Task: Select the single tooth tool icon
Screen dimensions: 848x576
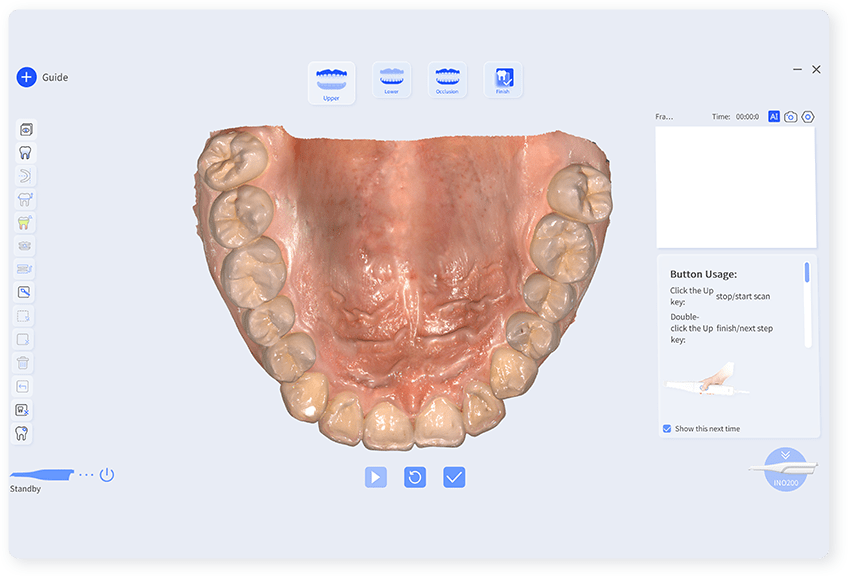Action: coord(25,153)
